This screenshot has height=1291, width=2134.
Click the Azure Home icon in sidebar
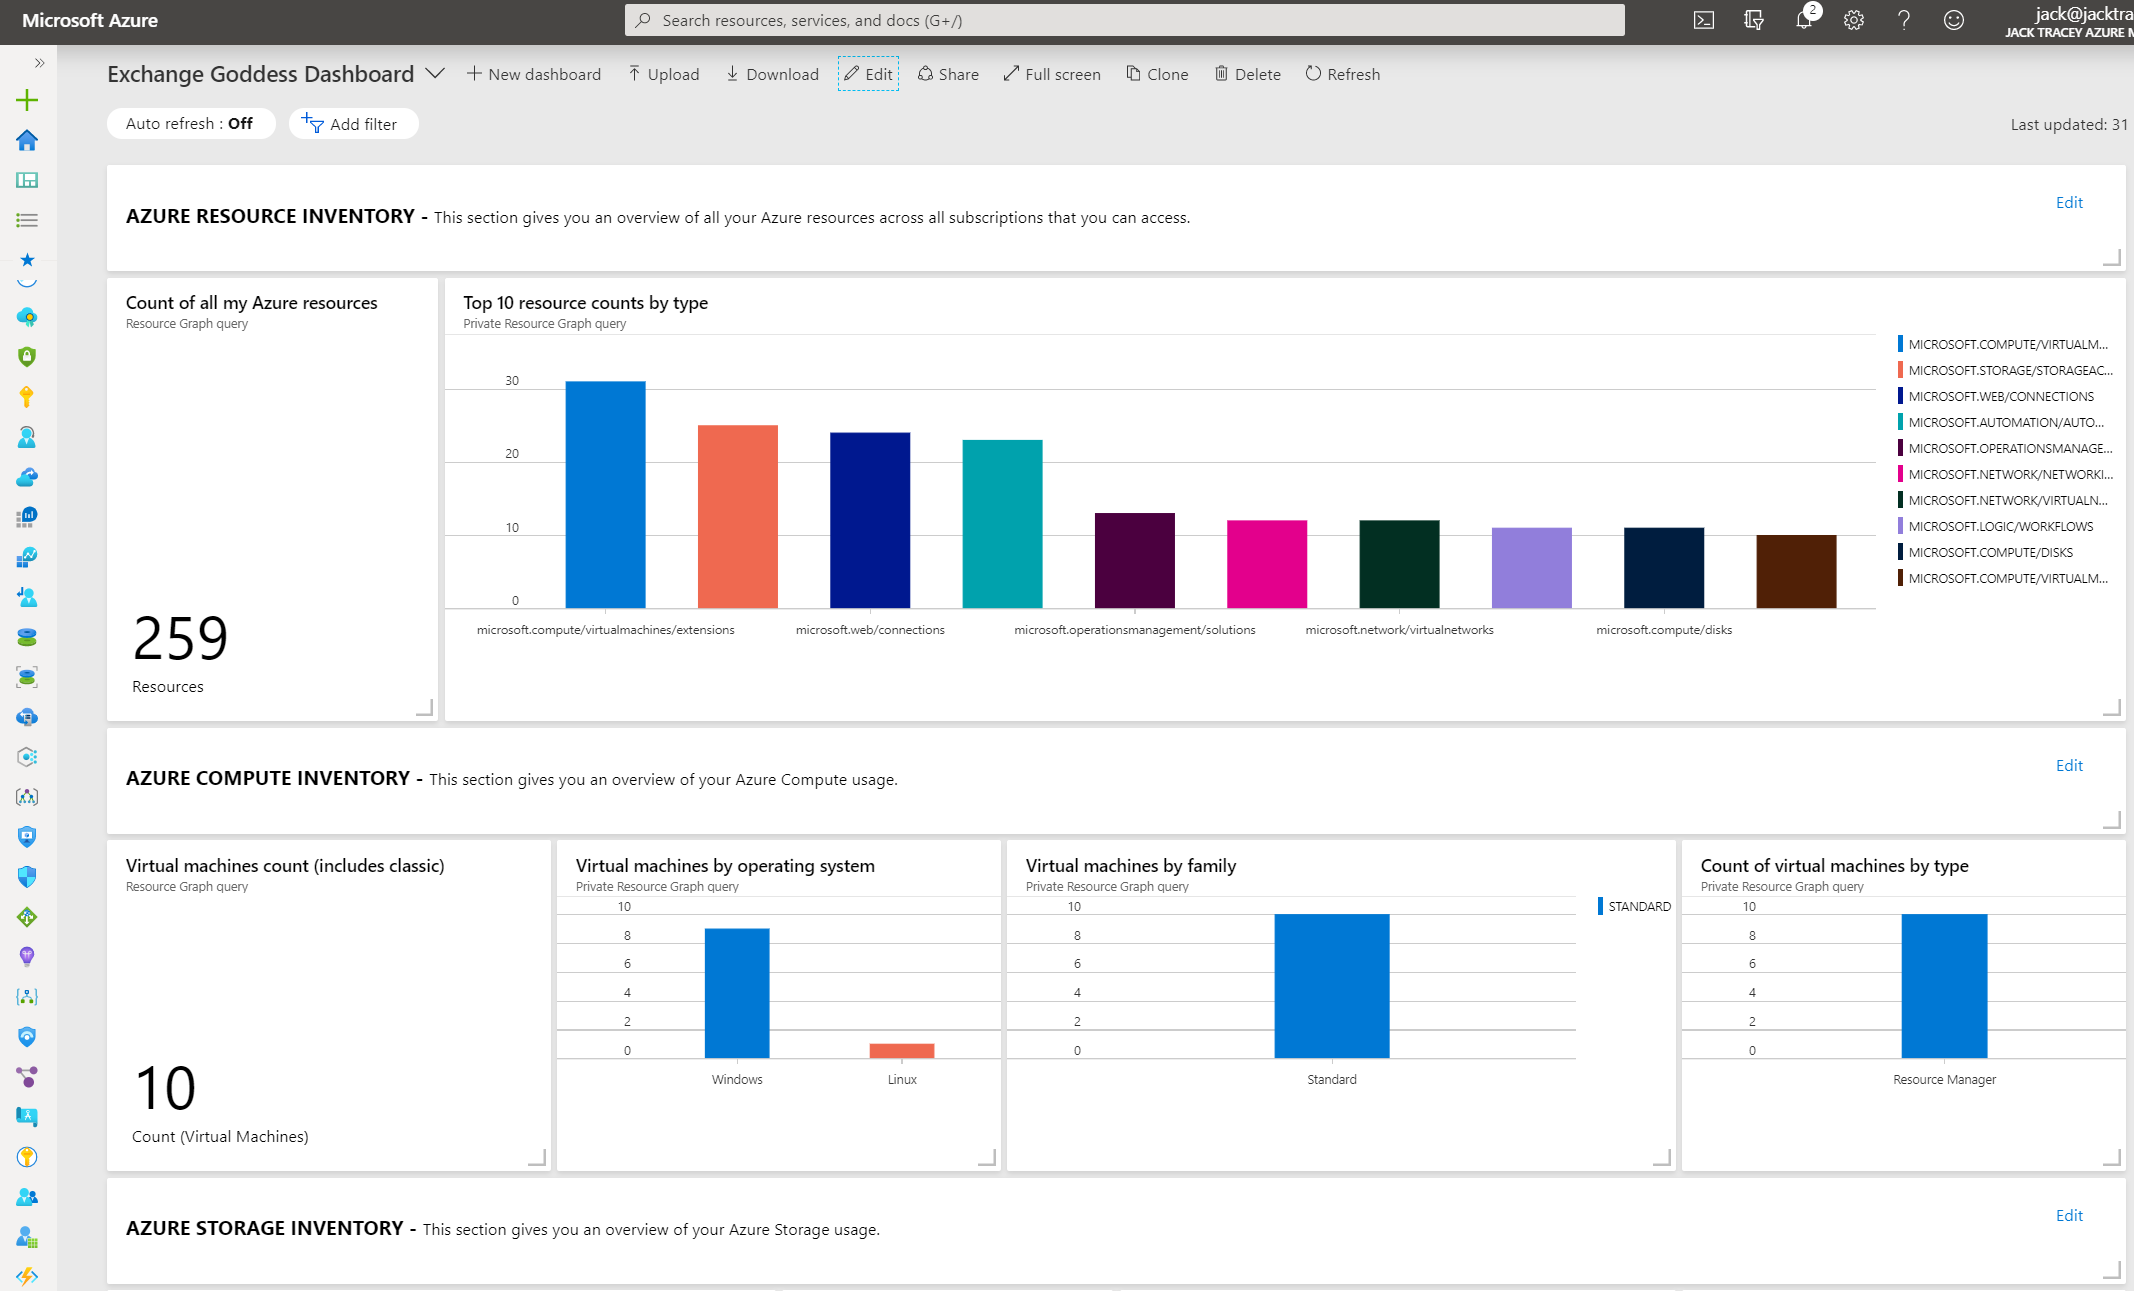click(26, 139)
